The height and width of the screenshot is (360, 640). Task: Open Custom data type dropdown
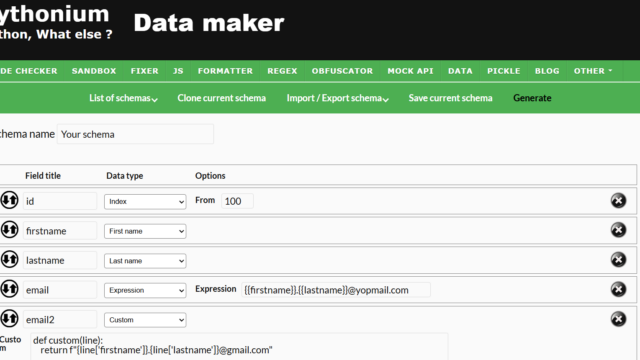145,320
